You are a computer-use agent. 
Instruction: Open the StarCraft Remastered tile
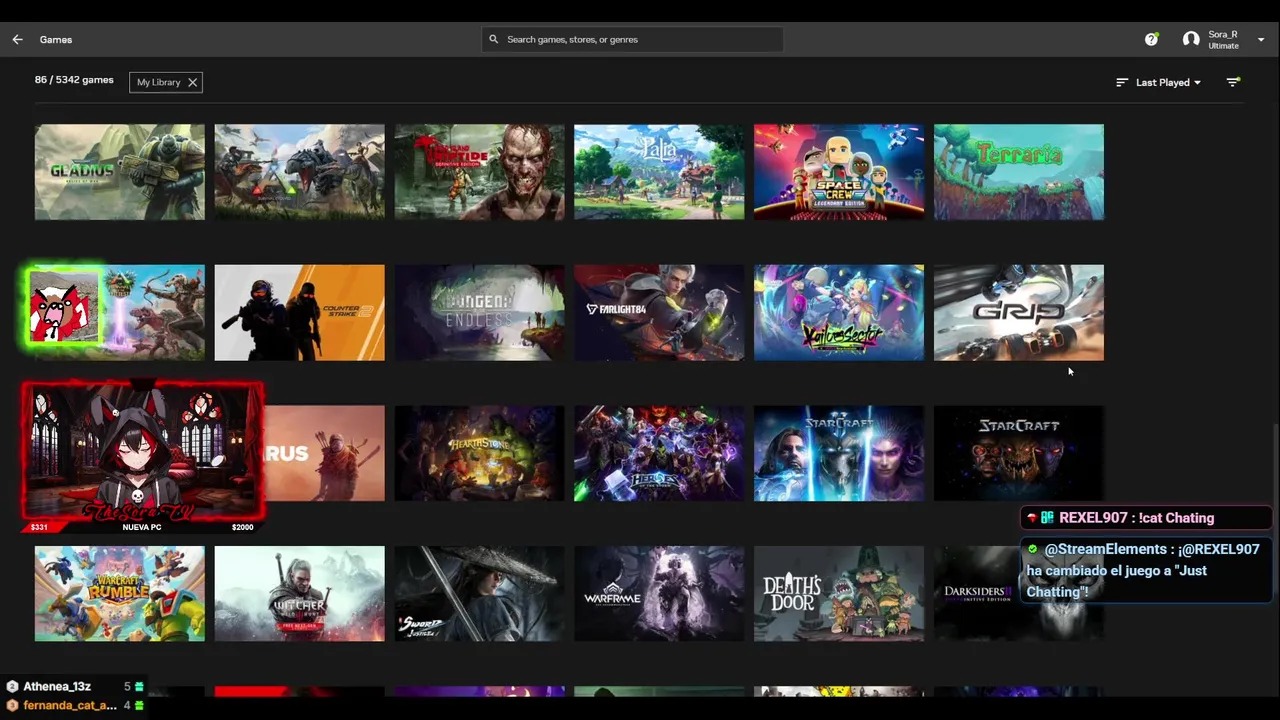click(1019, 453)
